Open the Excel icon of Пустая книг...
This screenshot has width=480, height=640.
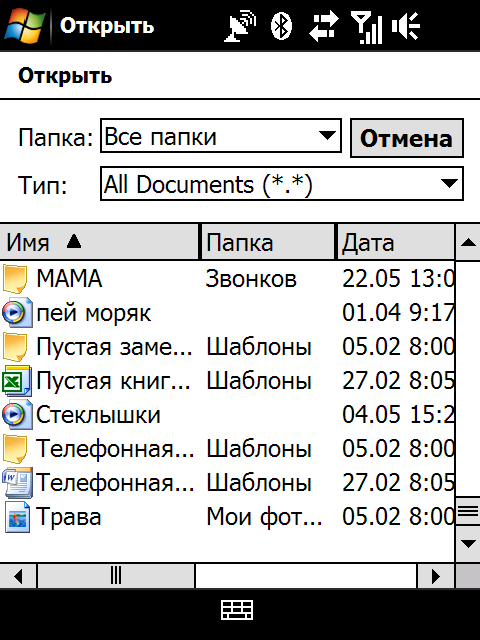17,381
